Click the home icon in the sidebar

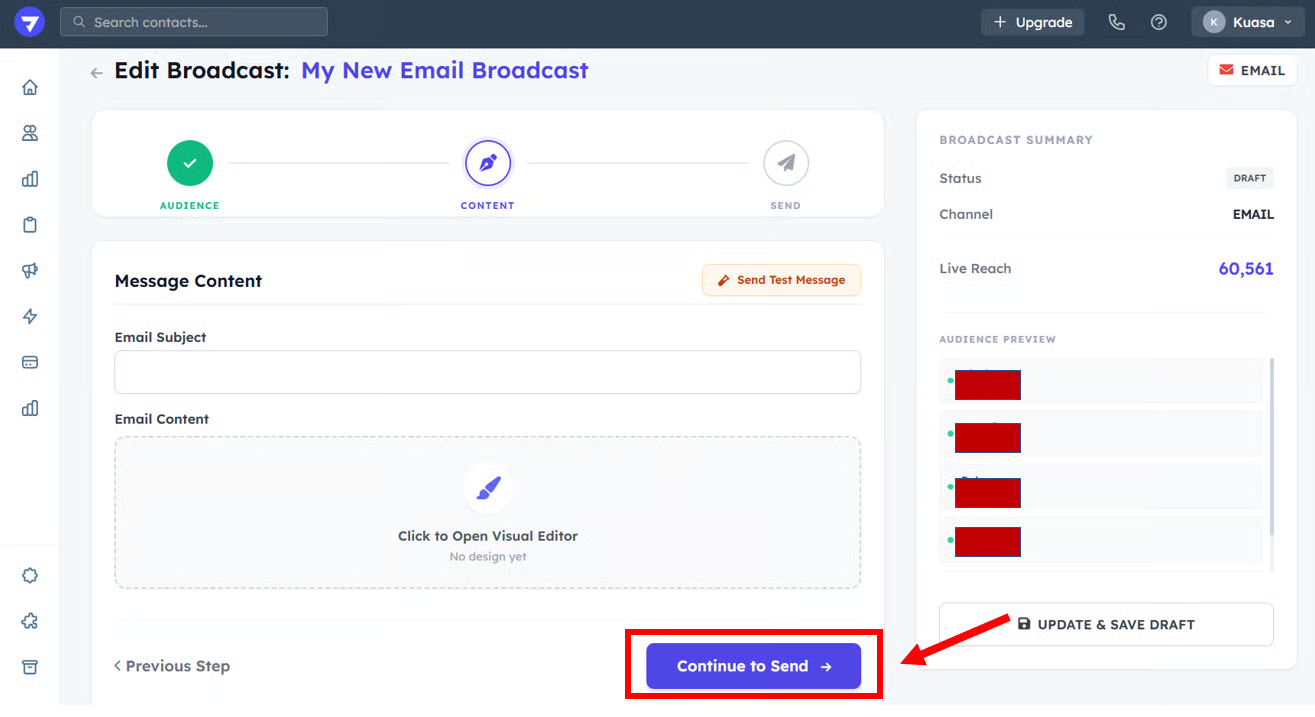coord(30,87)
